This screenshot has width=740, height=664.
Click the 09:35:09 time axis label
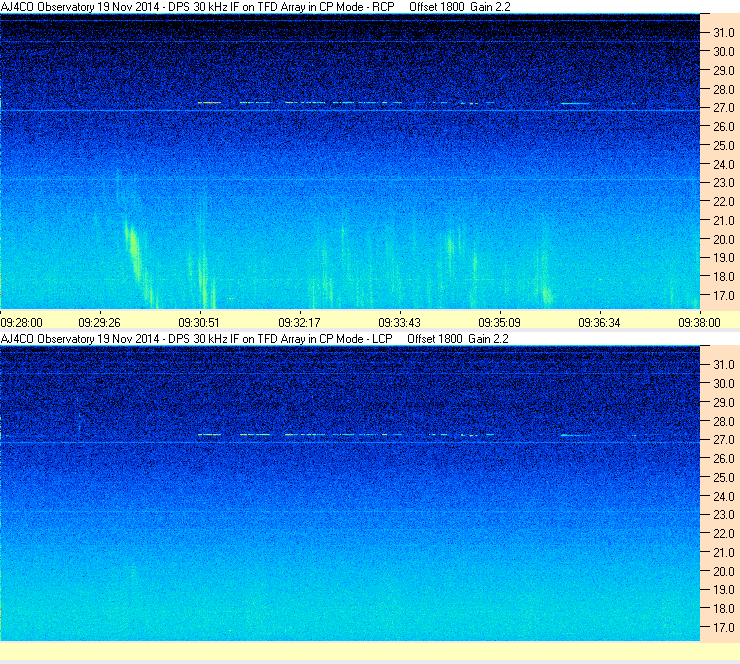point(499,323)
